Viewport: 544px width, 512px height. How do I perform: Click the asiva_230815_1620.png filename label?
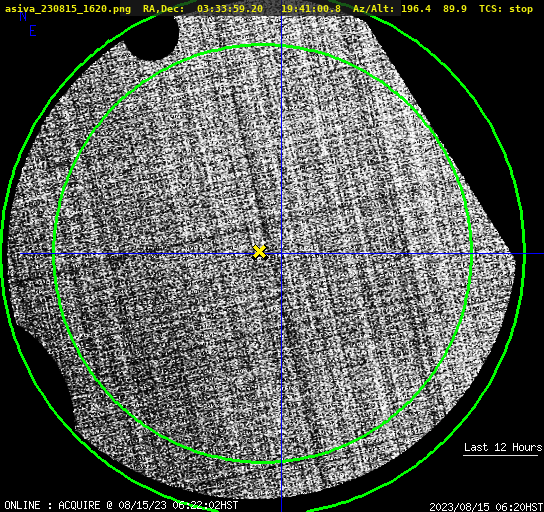point(68,9)
